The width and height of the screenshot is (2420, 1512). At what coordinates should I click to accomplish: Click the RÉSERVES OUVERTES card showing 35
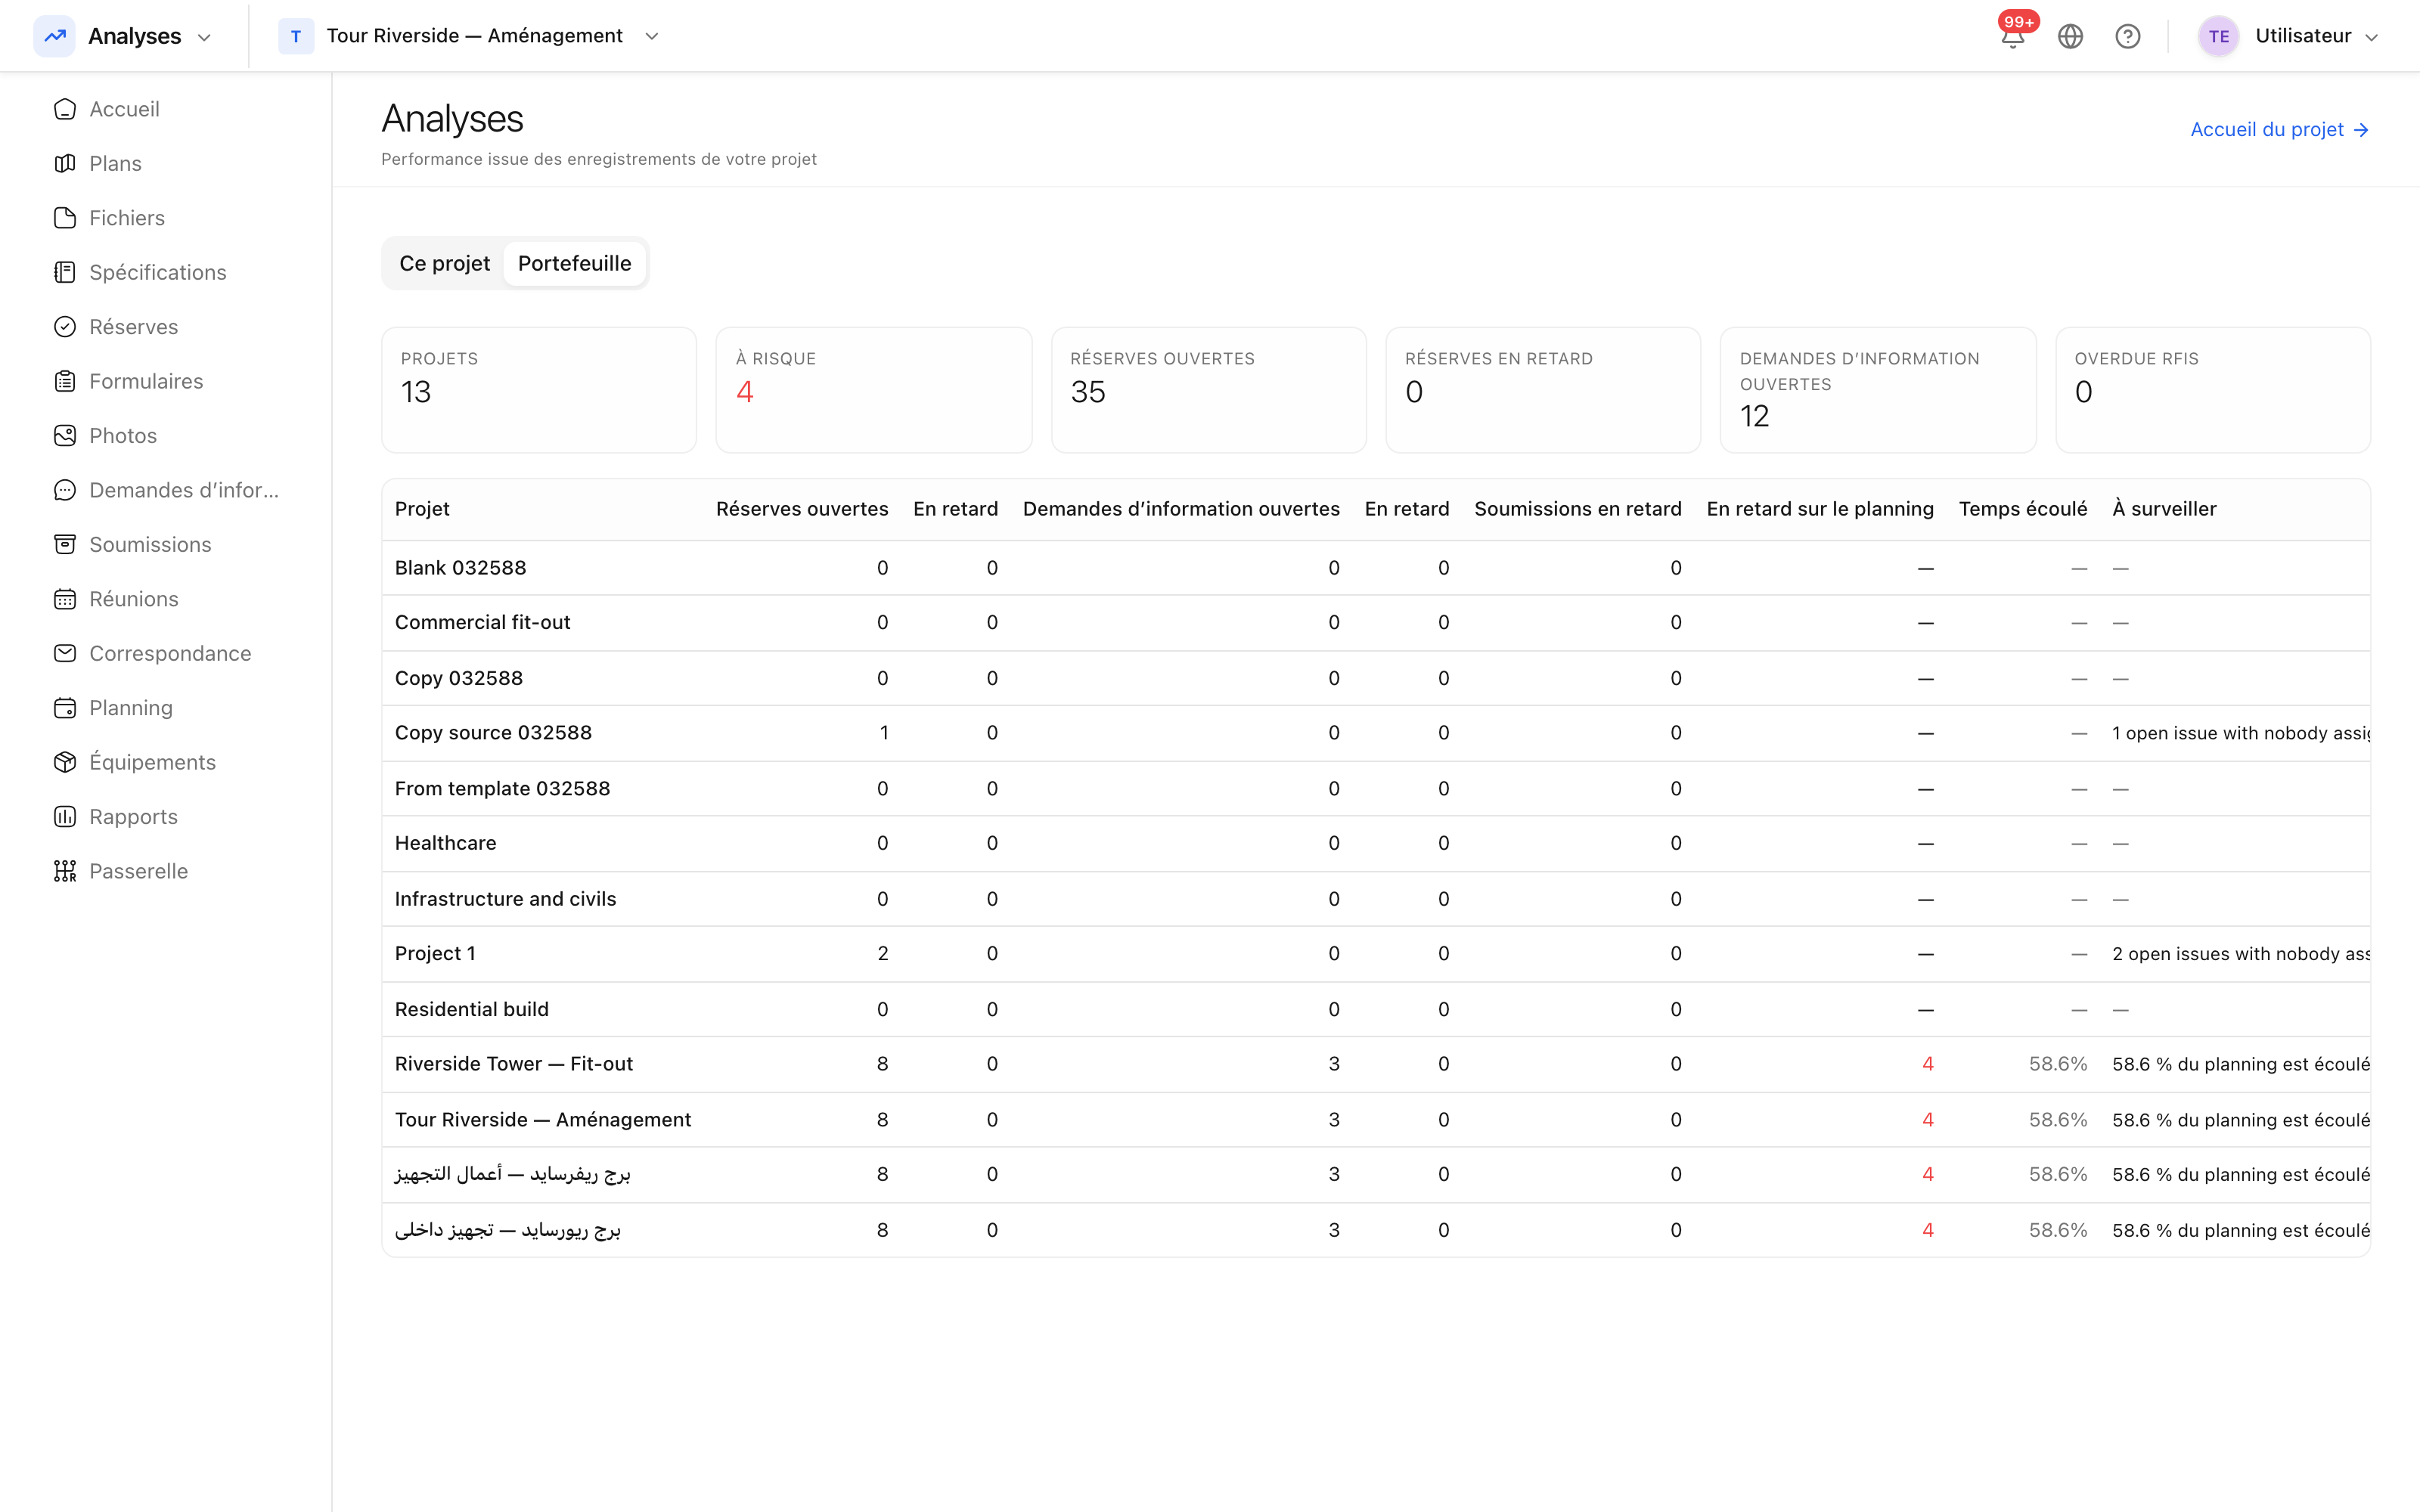coord(1208,390)
